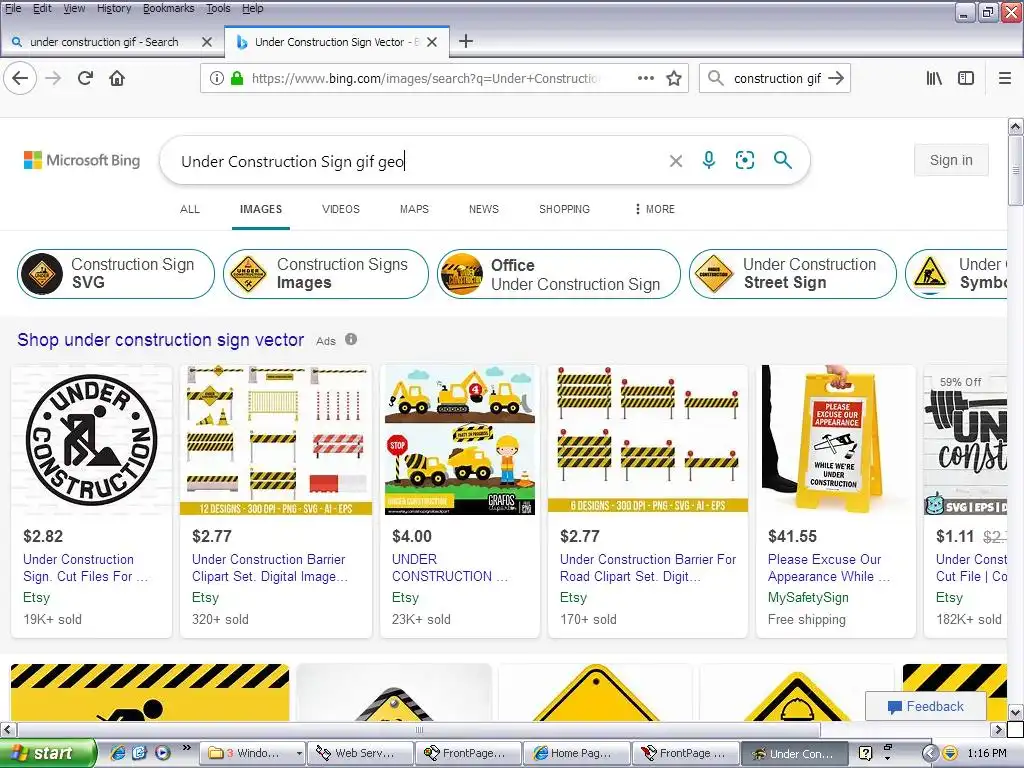Screen dimensions: 1024x768
Task: Open 'Under Construction Barrier Clipart Set' listing
Action: [x=270, y=568]
